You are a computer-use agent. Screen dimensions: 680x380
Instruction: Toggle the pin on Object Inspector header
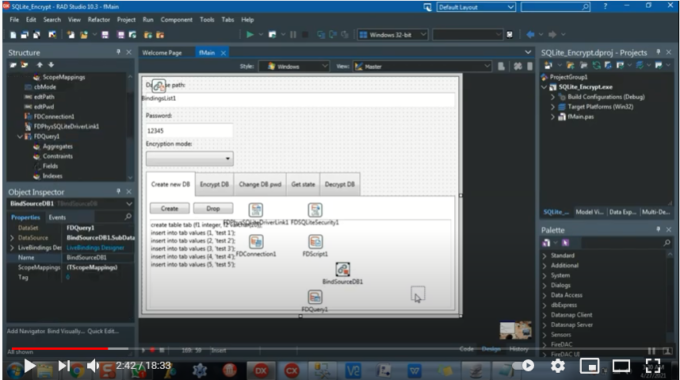click(x=118, y=191)
